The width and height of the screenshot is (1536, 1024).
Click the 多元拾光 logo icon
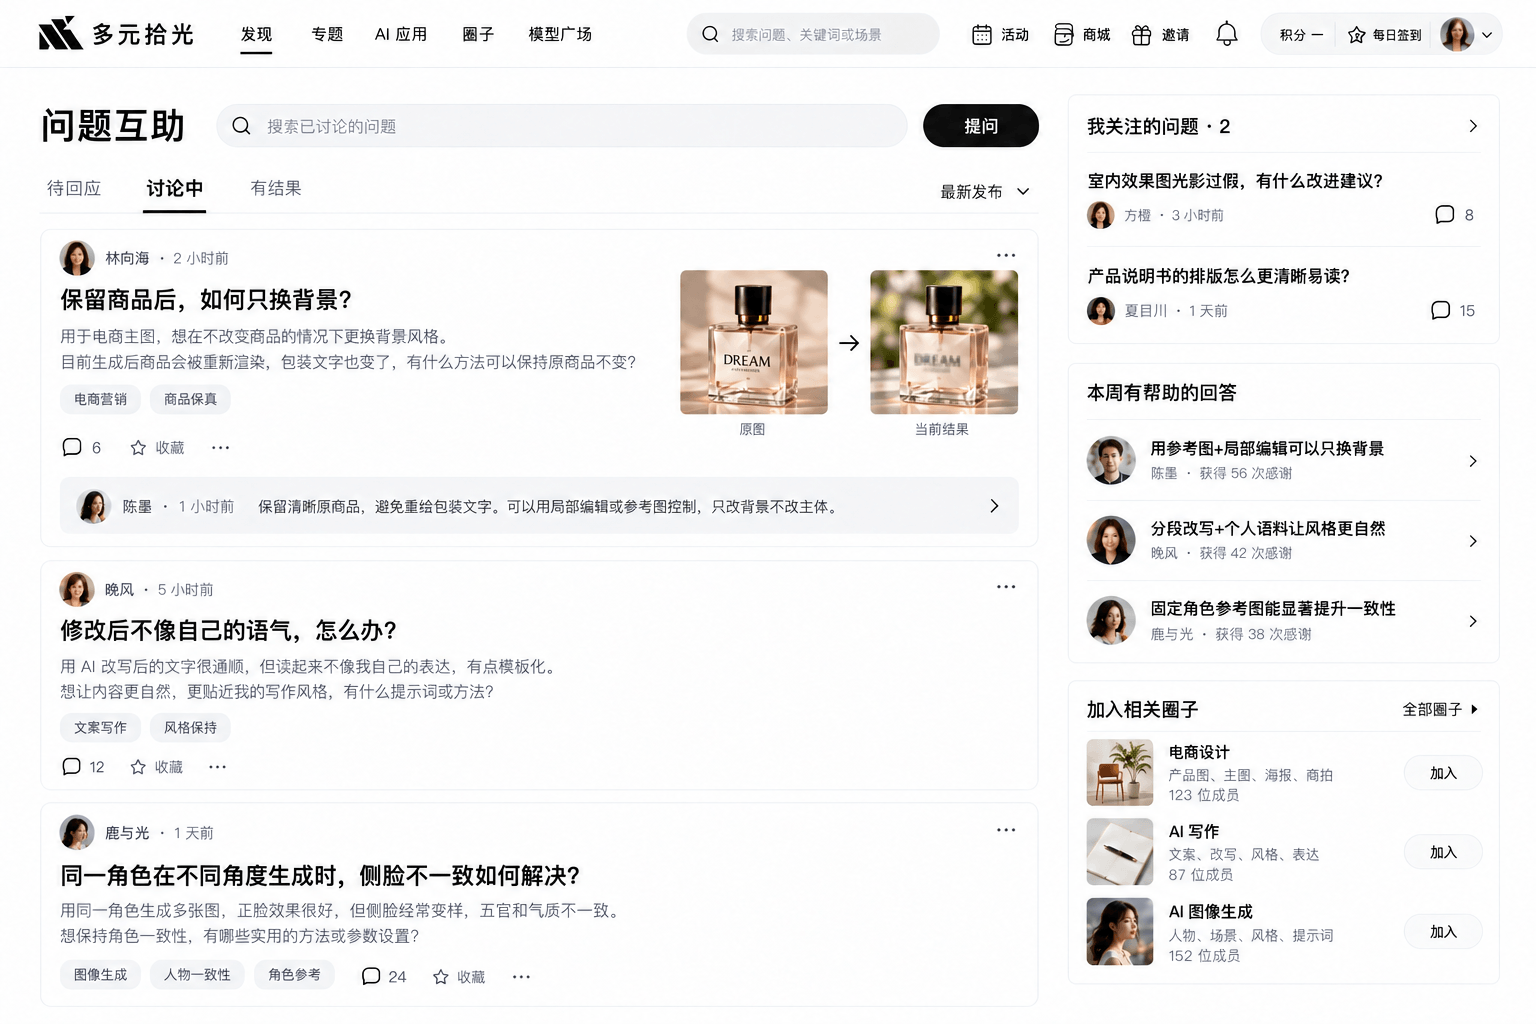[60, 34]
